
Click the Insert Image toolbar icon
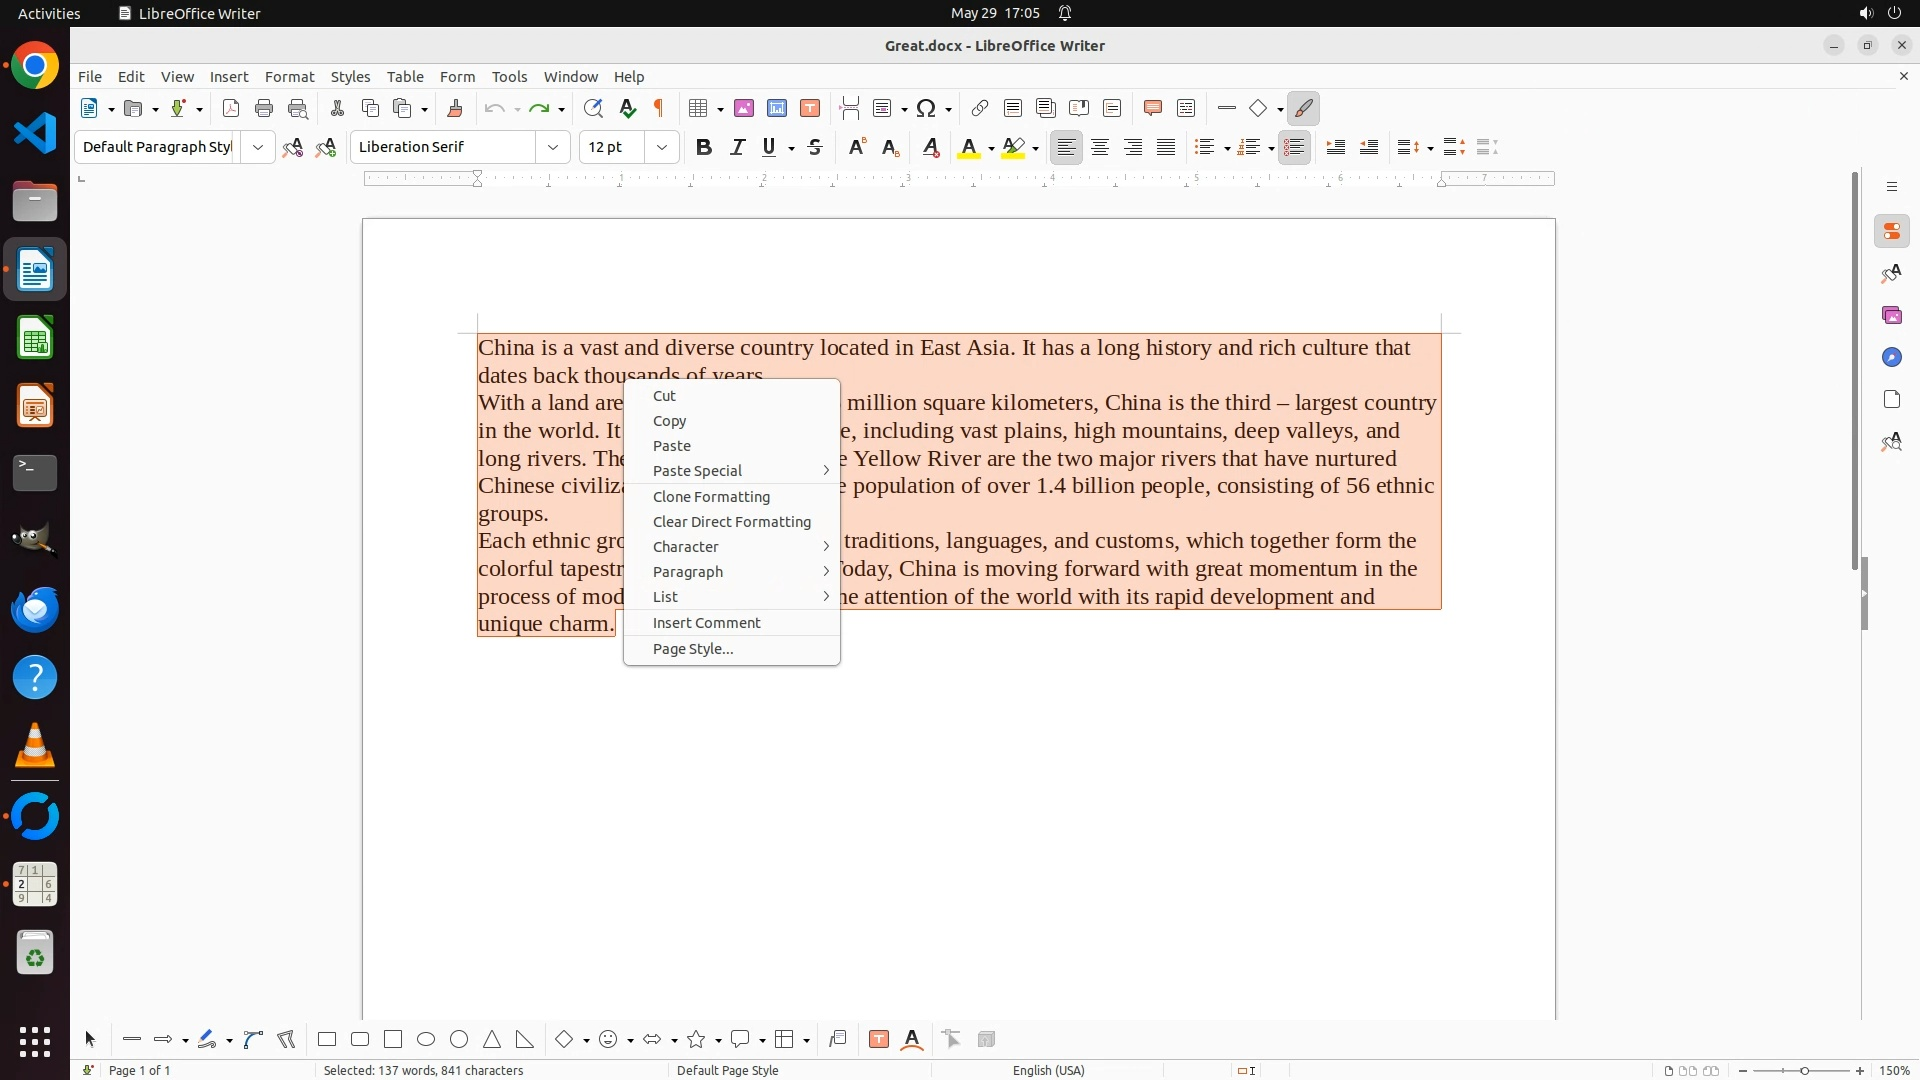pos(744,109)
